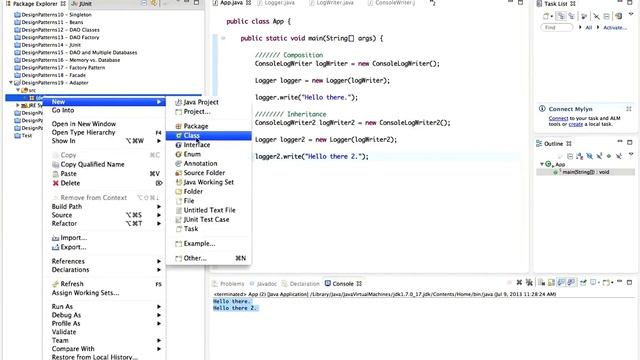Choose Source Folder from the submenu
The height and width of the screenshot is (360, 640).
[208, 173]
